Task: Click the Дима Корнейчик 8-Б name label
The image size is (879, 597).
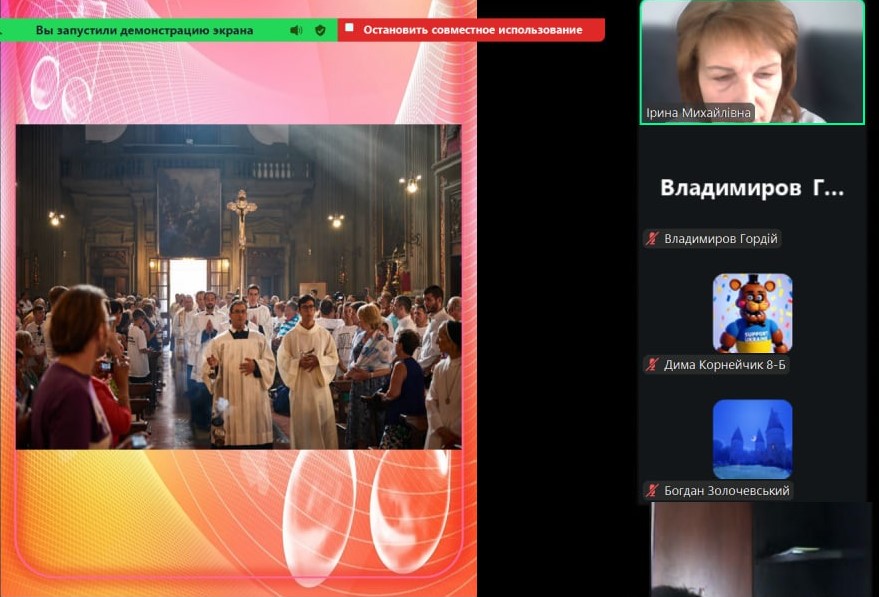Action: tap(725, 365)
